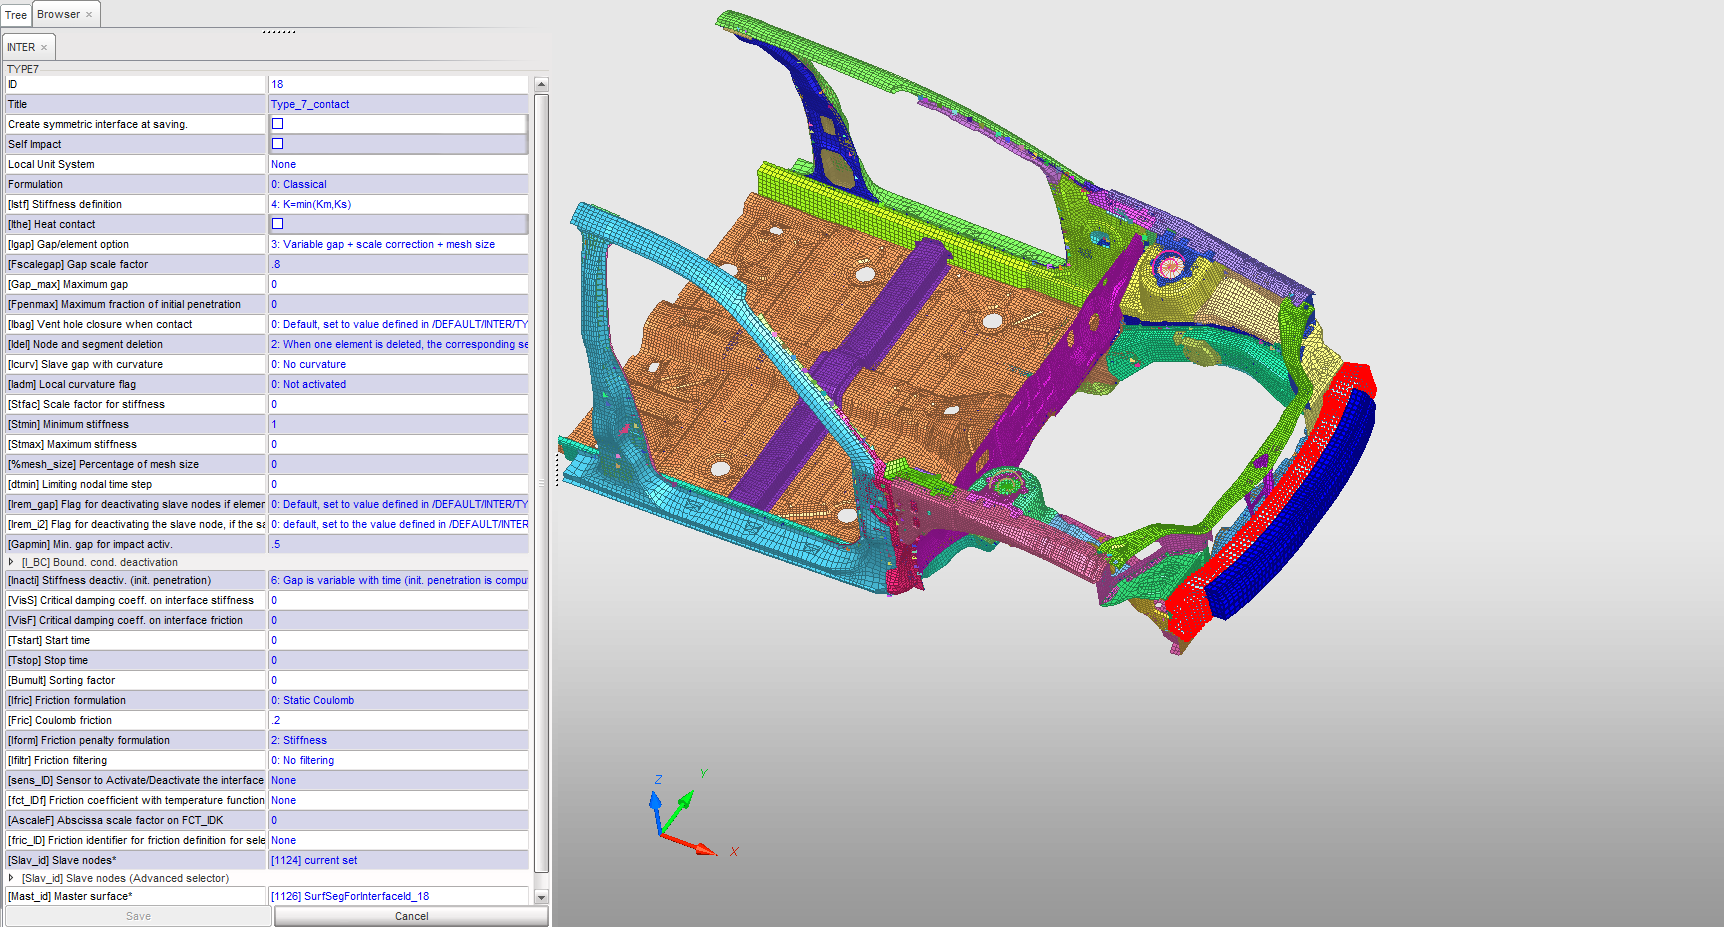Click the Cancel button
1724x927 pixels.
point(411,915)
